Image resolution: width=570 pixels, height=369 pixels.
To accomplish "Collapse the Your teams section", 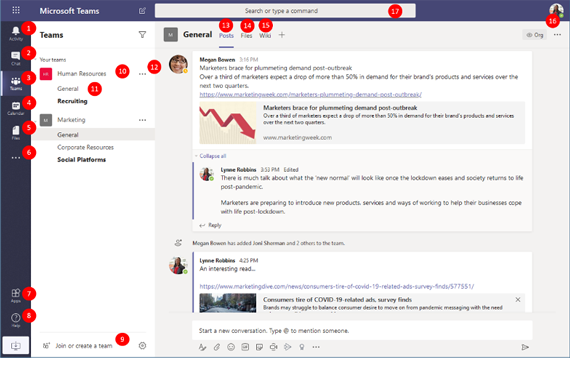I will (x=35, y=60).
